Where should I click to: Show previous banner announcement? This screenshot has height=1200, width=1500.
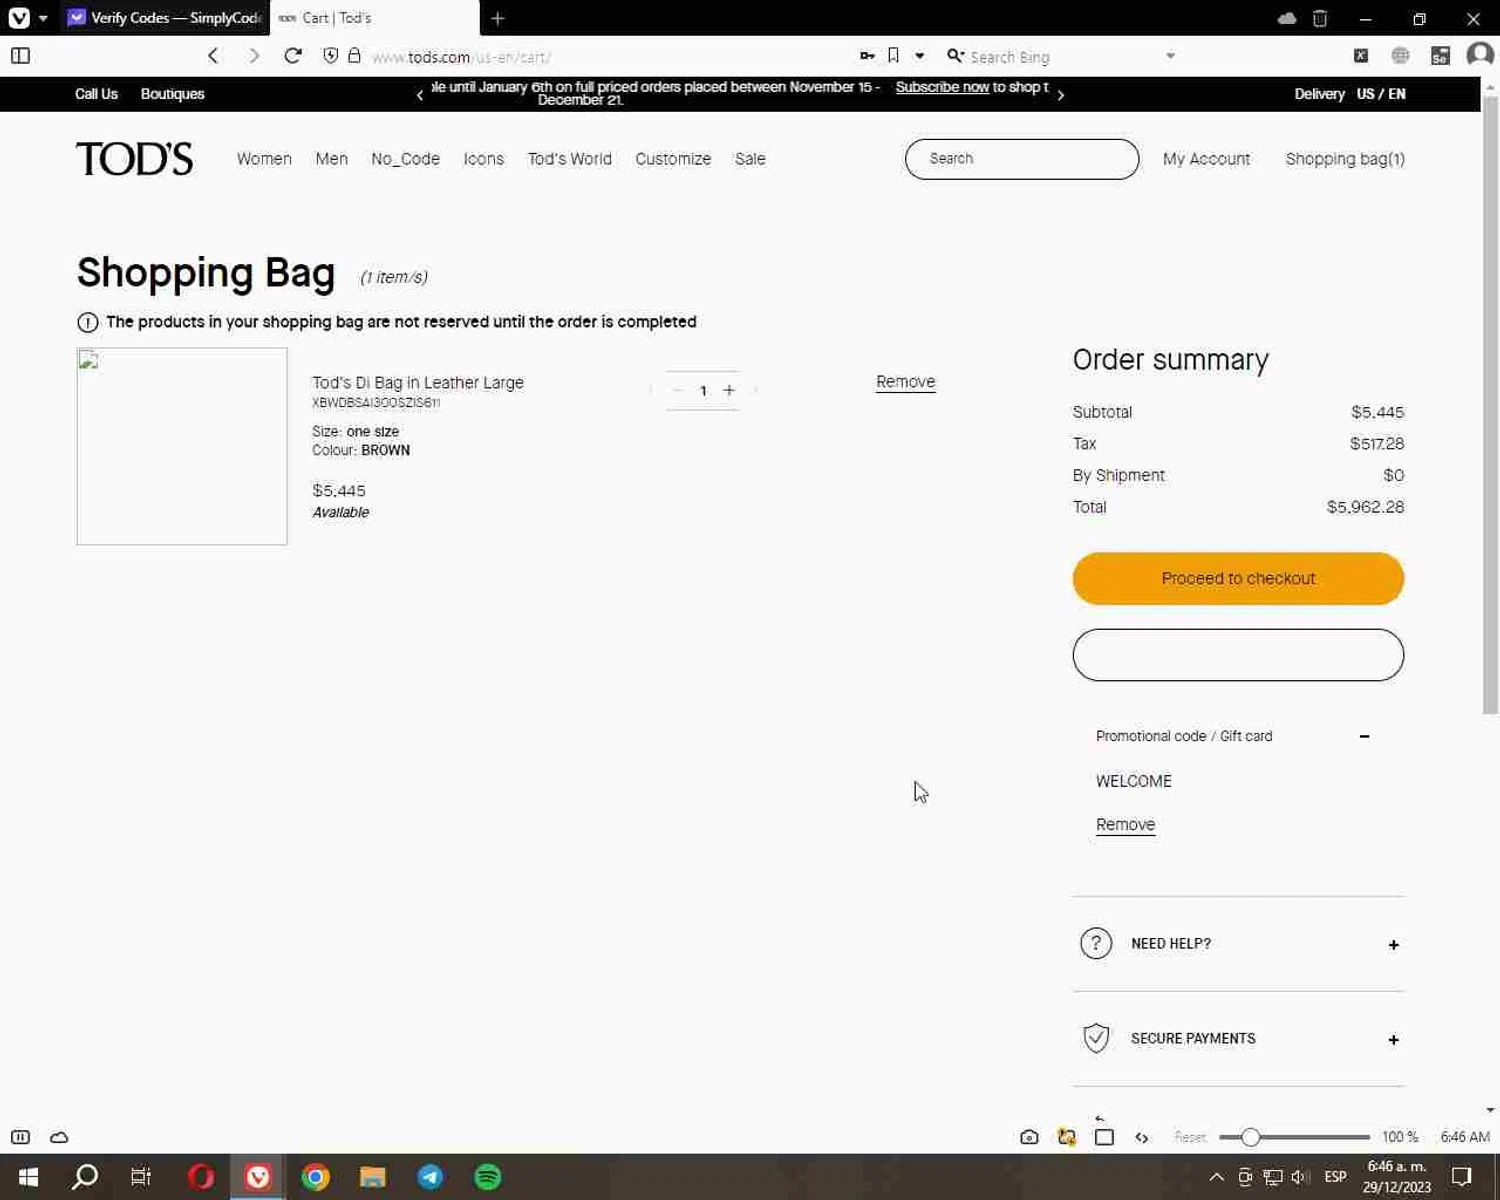[420, 95]
